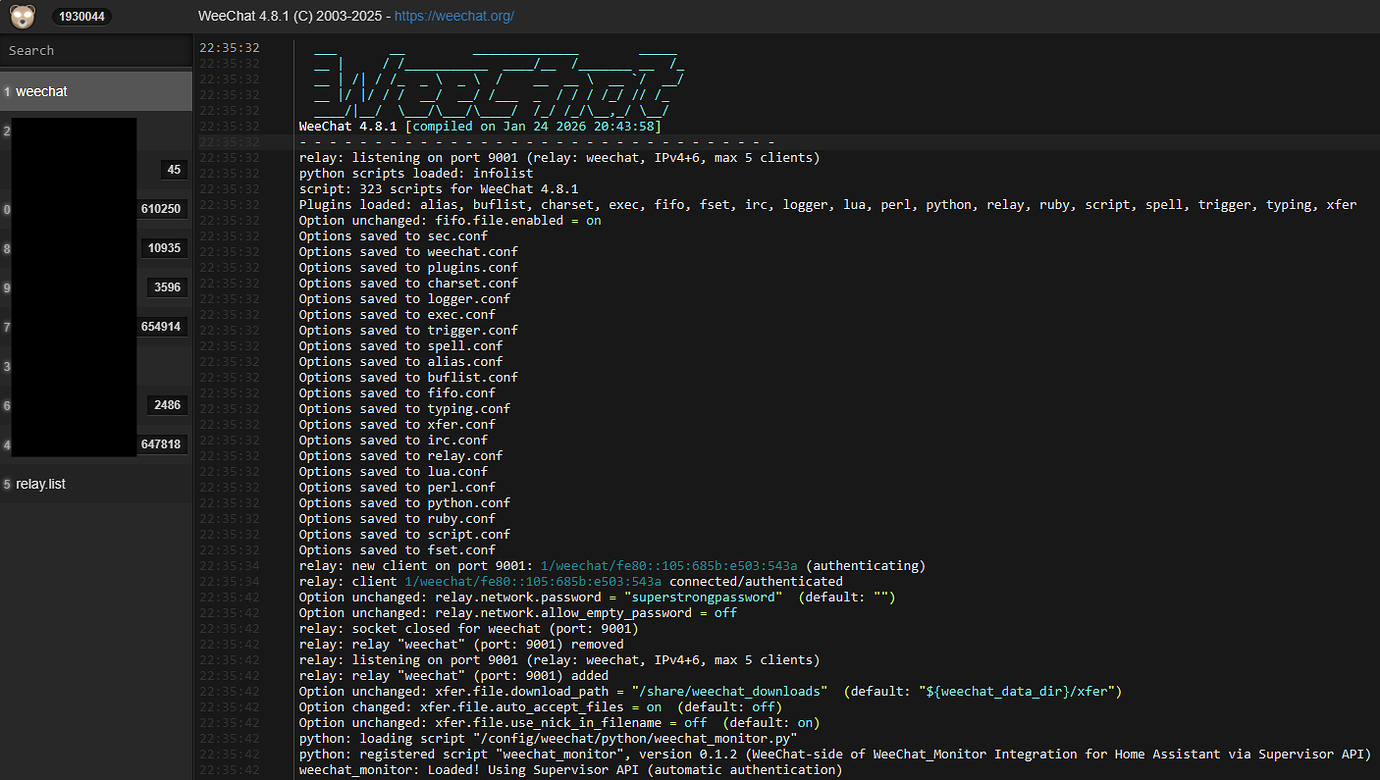The height and width of the screenshot is (780, 1380).
Task: Click 'relay: socket closed for weechat' line
Action: (469, 628)
